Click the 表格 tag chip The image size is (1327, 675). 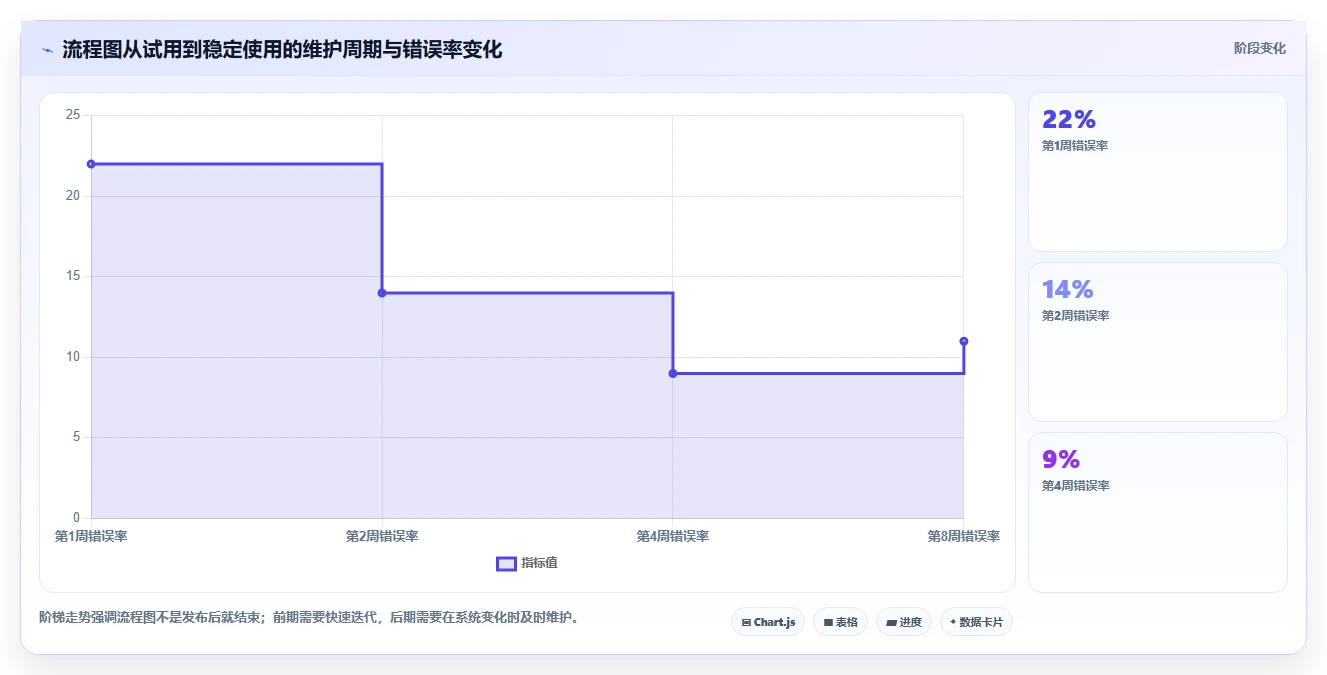tap(840, 622)
